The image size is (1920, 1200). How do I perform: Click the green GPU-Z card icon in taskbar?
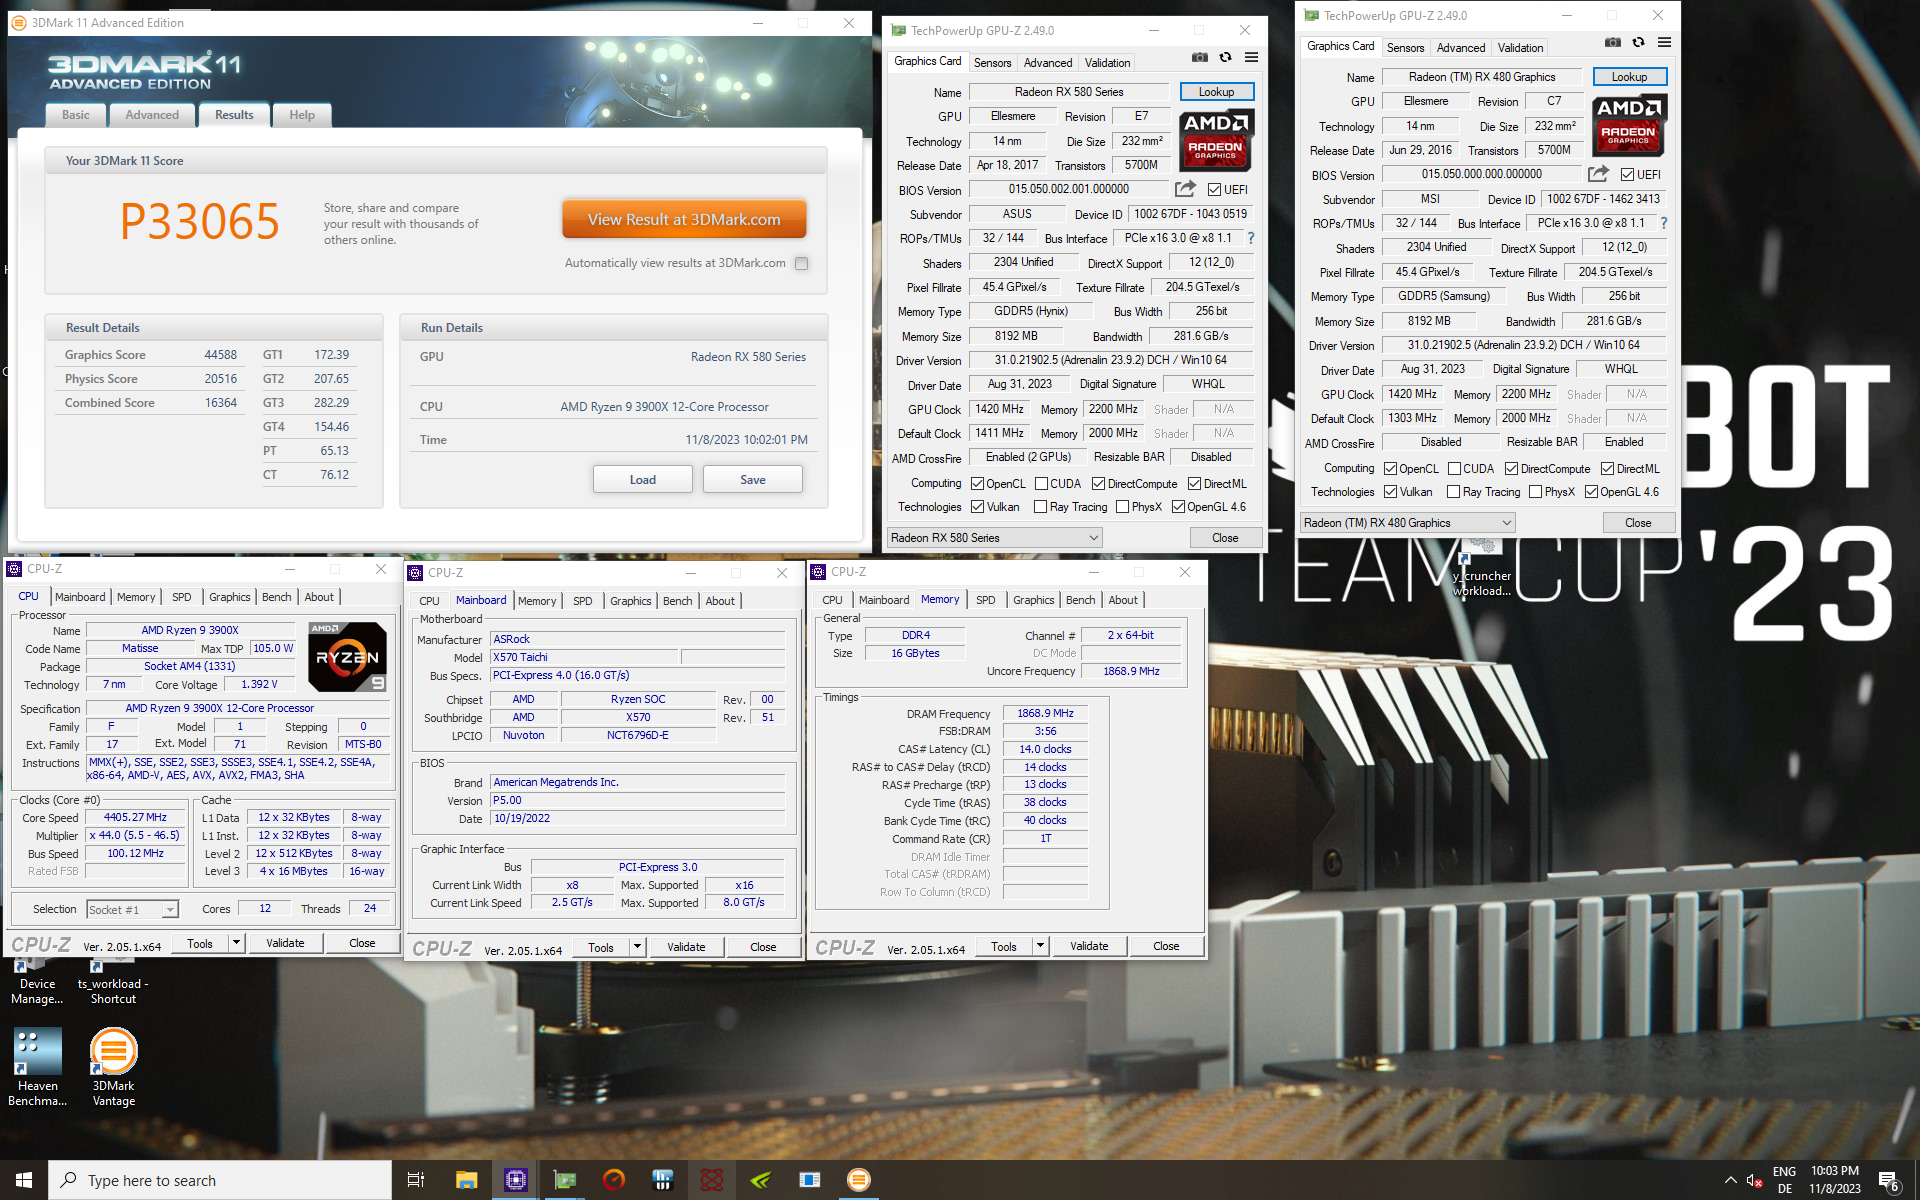tap(564, 1180)
